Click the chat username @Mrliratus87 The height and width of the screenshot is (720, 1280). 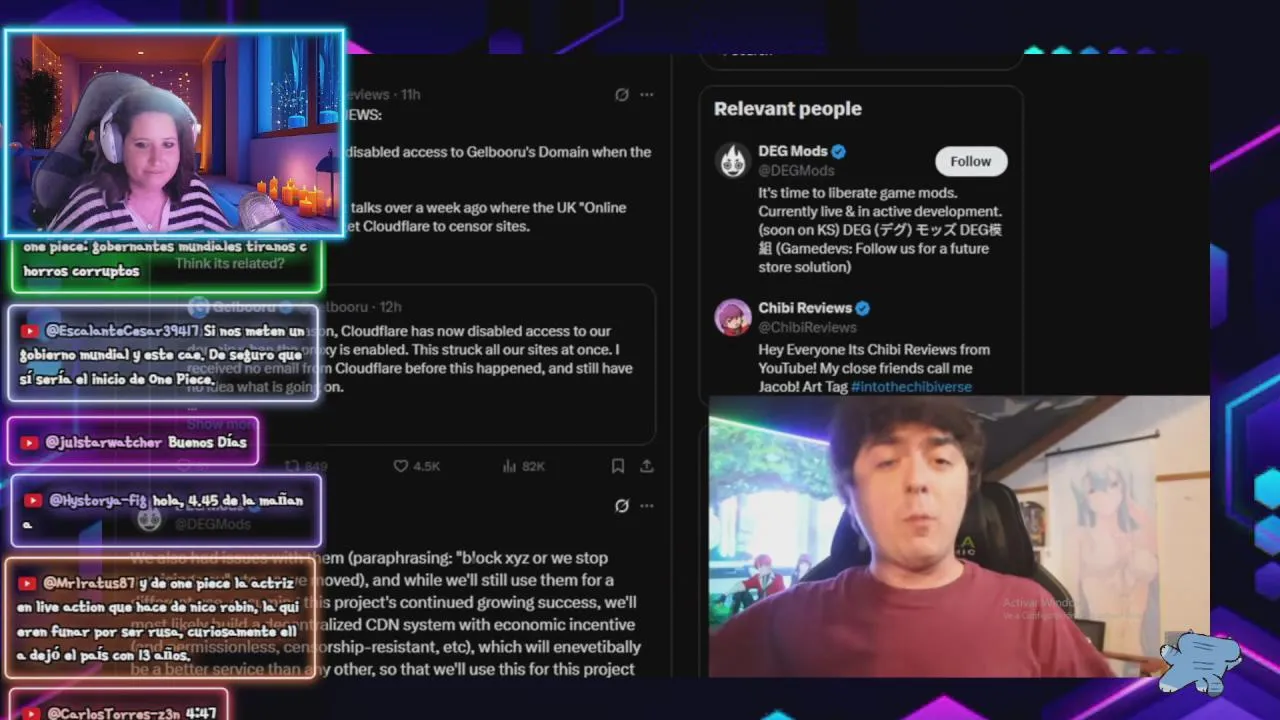[x=88, y=583]
